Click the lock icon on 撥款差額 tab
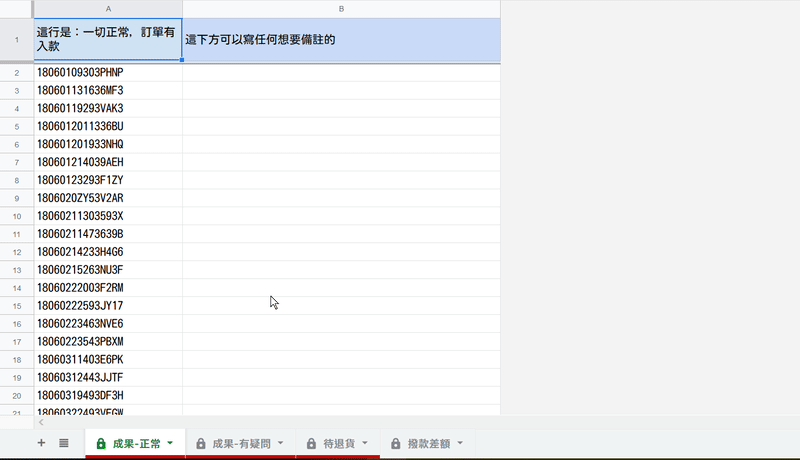800x460 pixels. (x=395, y=443)
